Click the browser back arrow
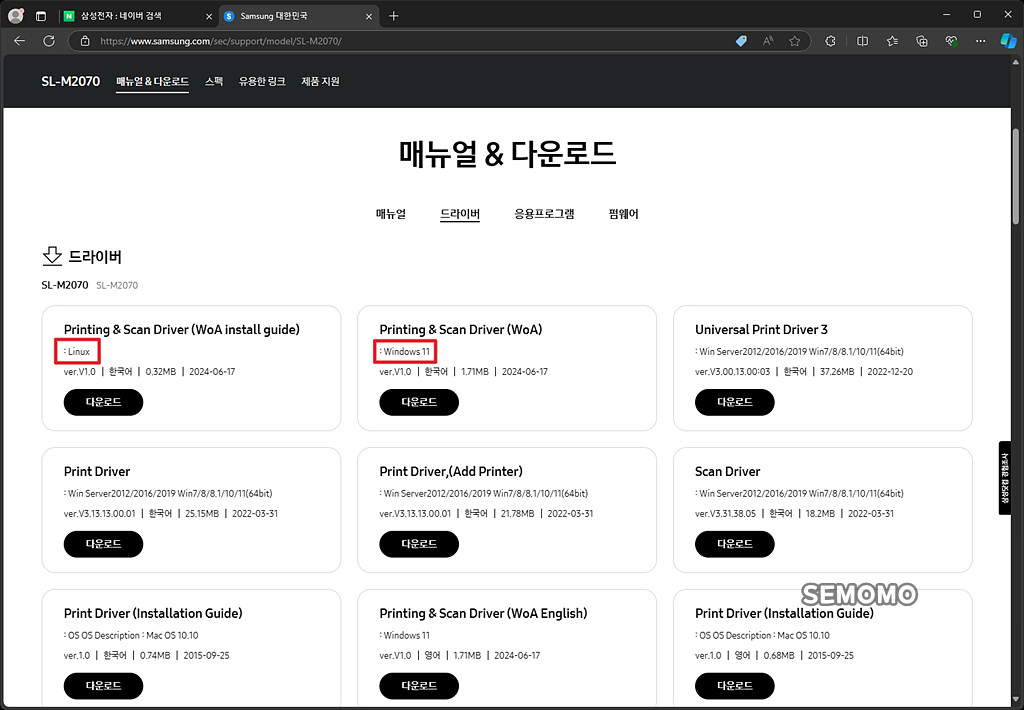The image size is (1024, 710). 20,40
